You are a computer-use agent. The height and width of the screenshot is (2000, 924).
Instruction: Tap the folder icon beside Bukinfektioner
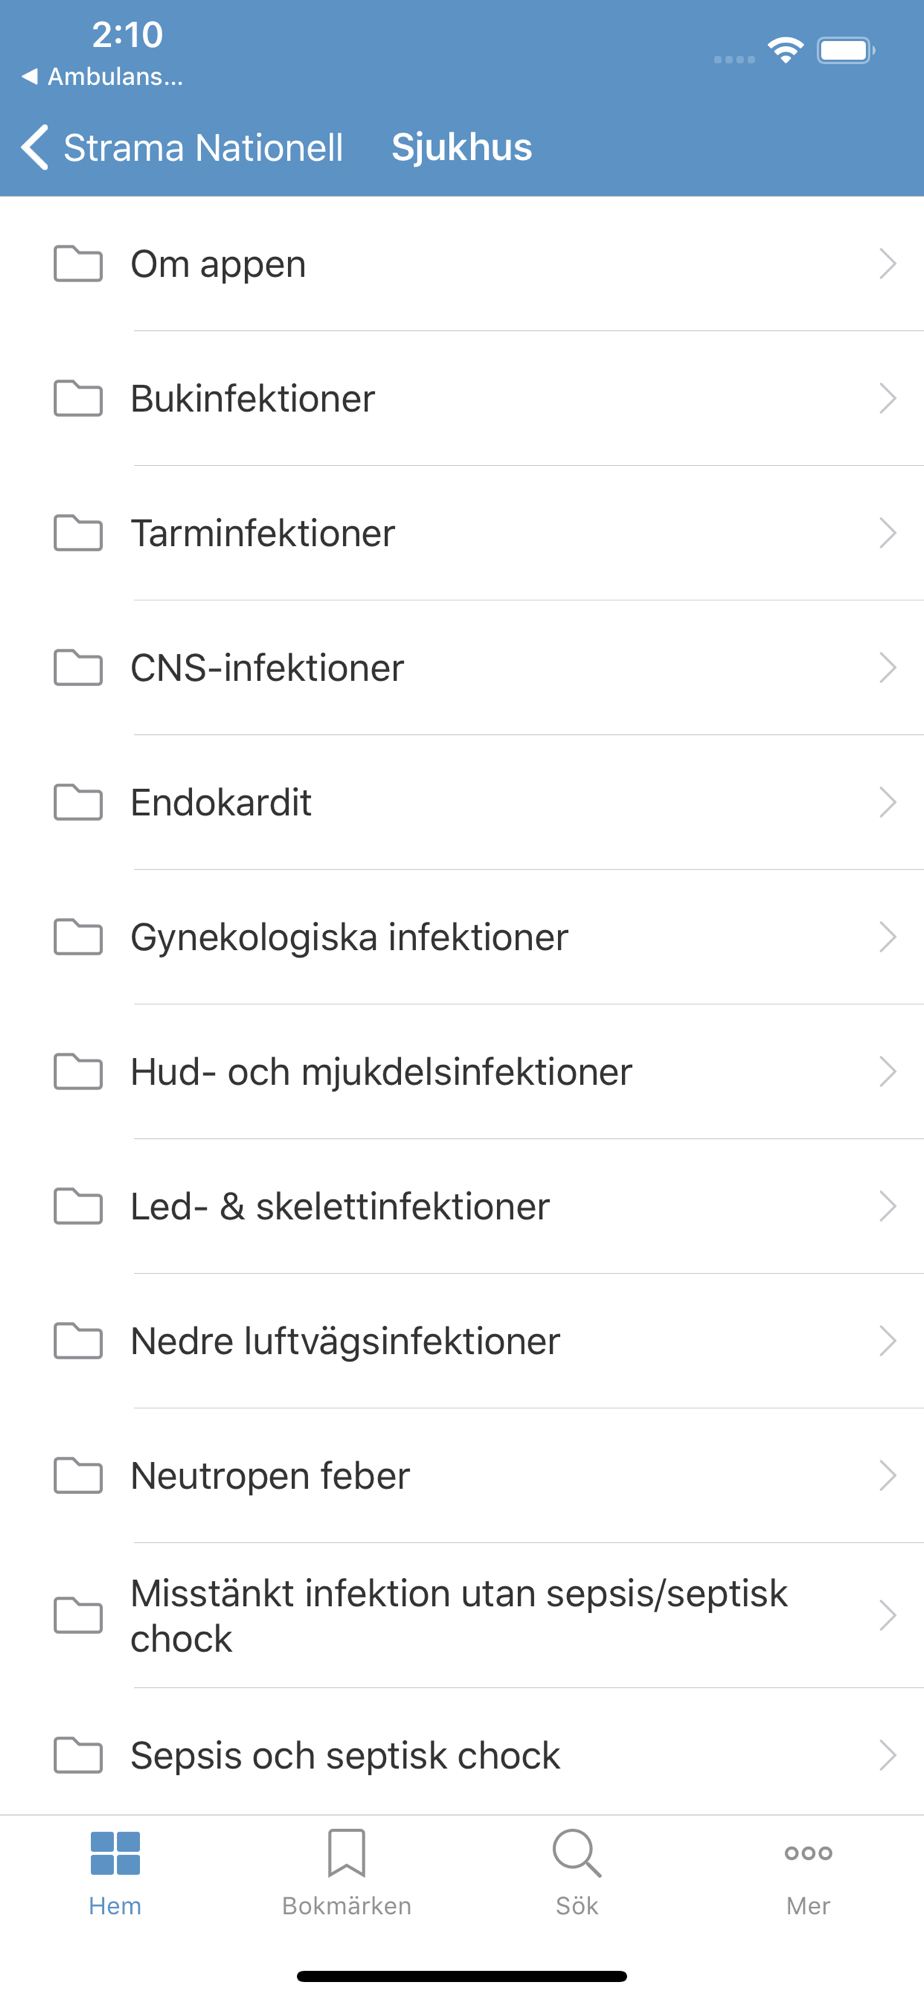(78, 398)
